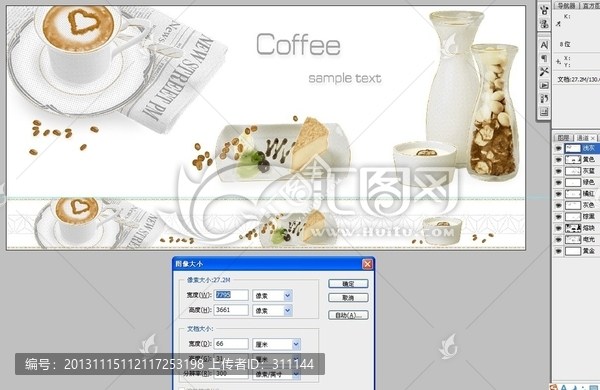Click the eyedropper icon in the Info panel
600x390 pixels.
558,24
